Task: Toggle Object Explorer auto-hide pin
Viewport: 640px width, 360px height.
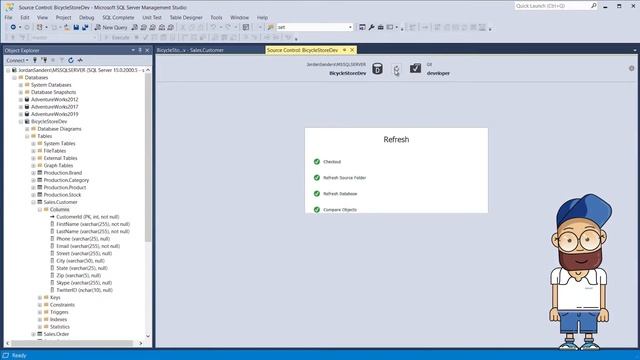Action: click(140, 50)
